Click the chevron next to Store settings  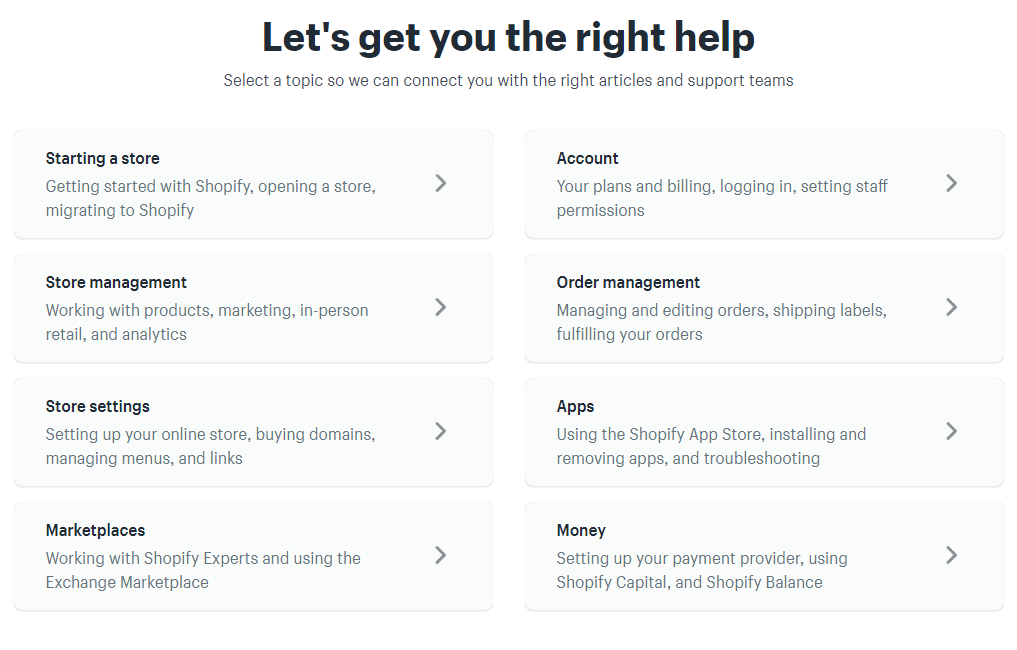(x=441, y=432)
